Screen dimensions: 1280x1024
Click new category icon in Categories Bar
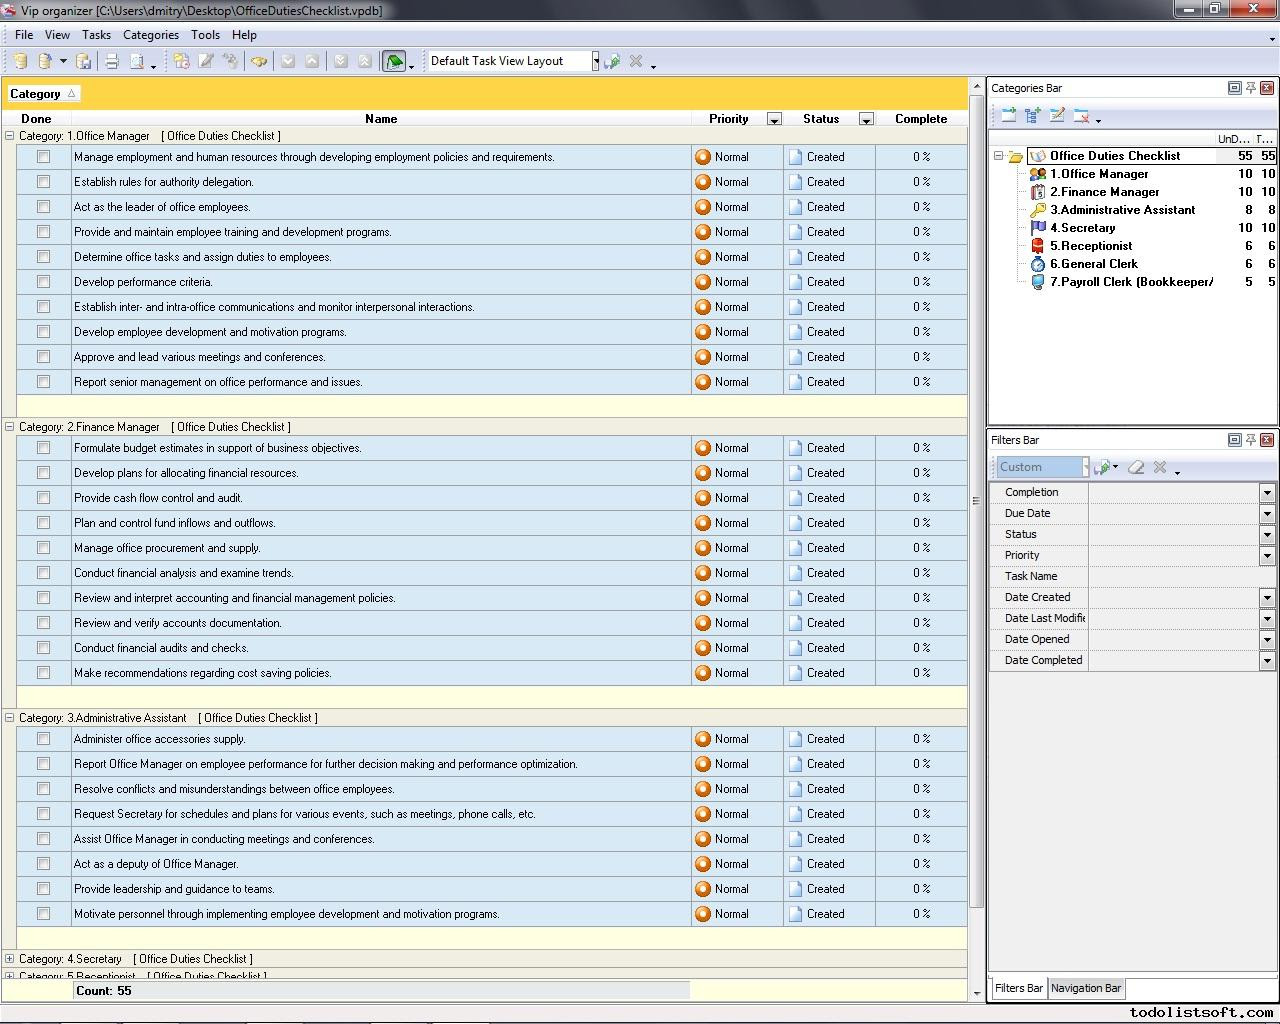1008,116
